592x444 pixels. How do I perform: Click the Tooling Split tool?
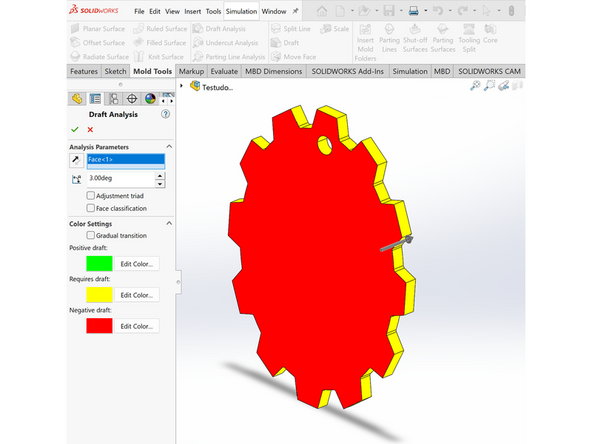469,38
